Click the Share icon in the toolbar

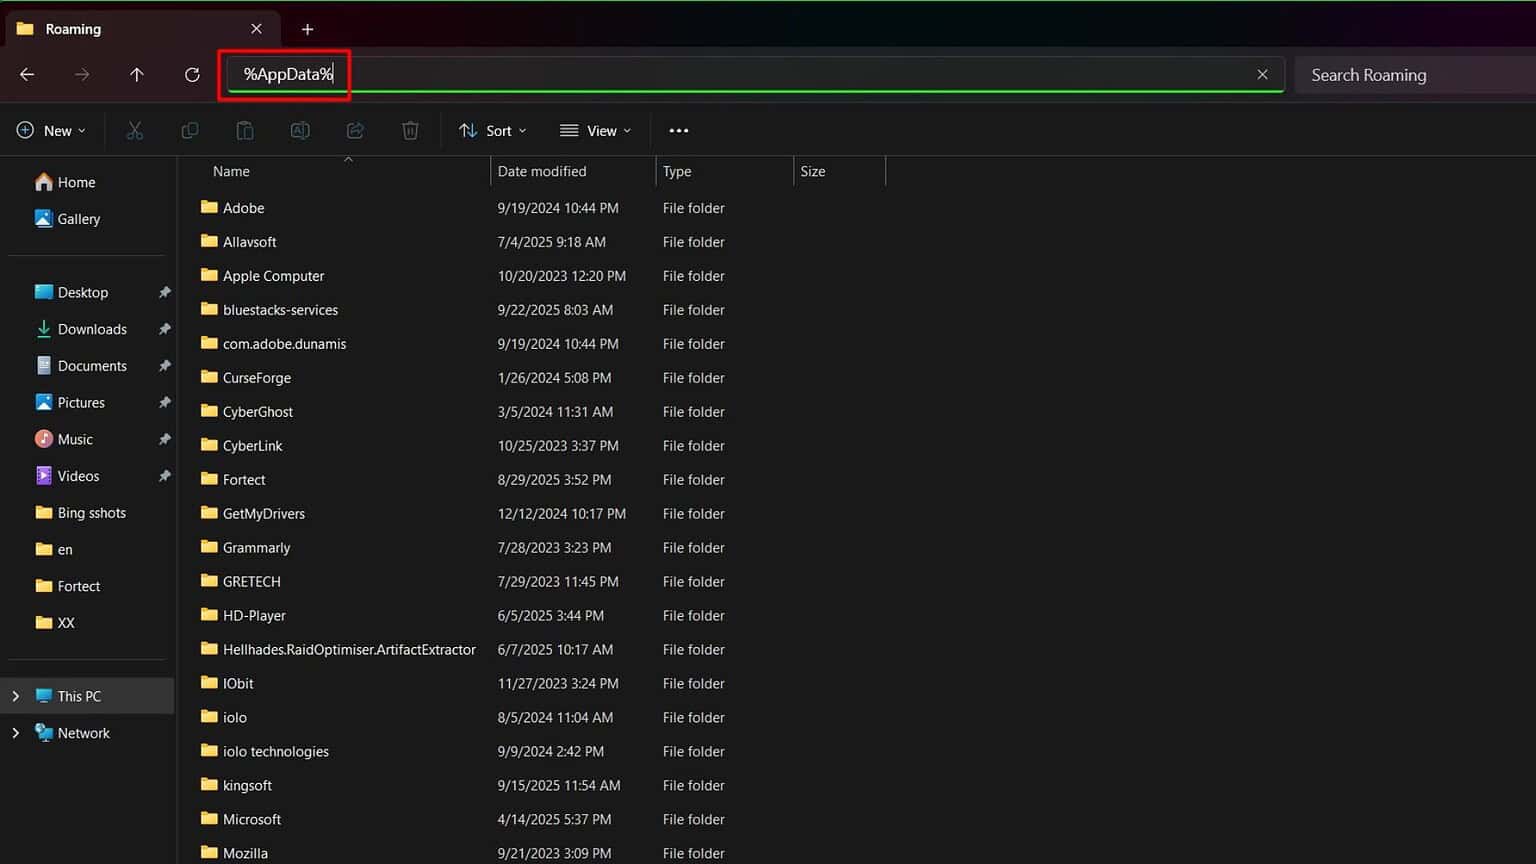pyautogui.click(x=355, y=130)
